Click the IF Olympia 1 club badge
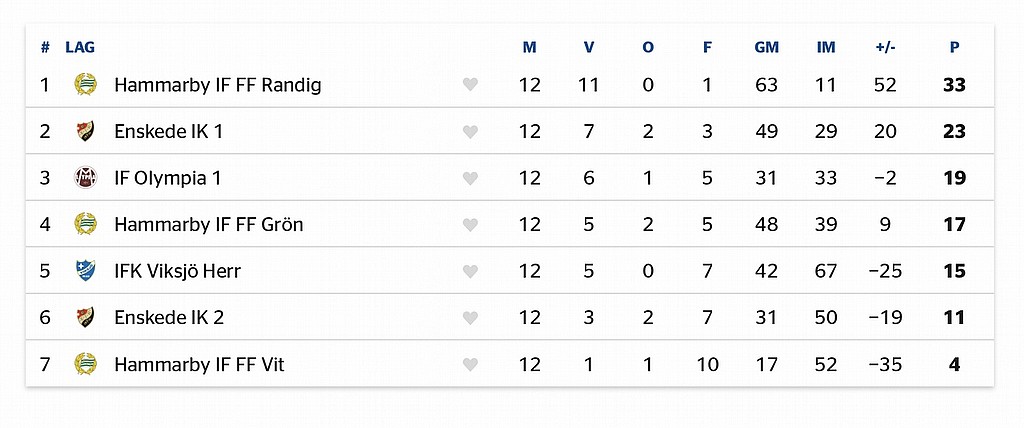Image resolution: width=1024 pixels, height=428 pixels. point(86,178)
